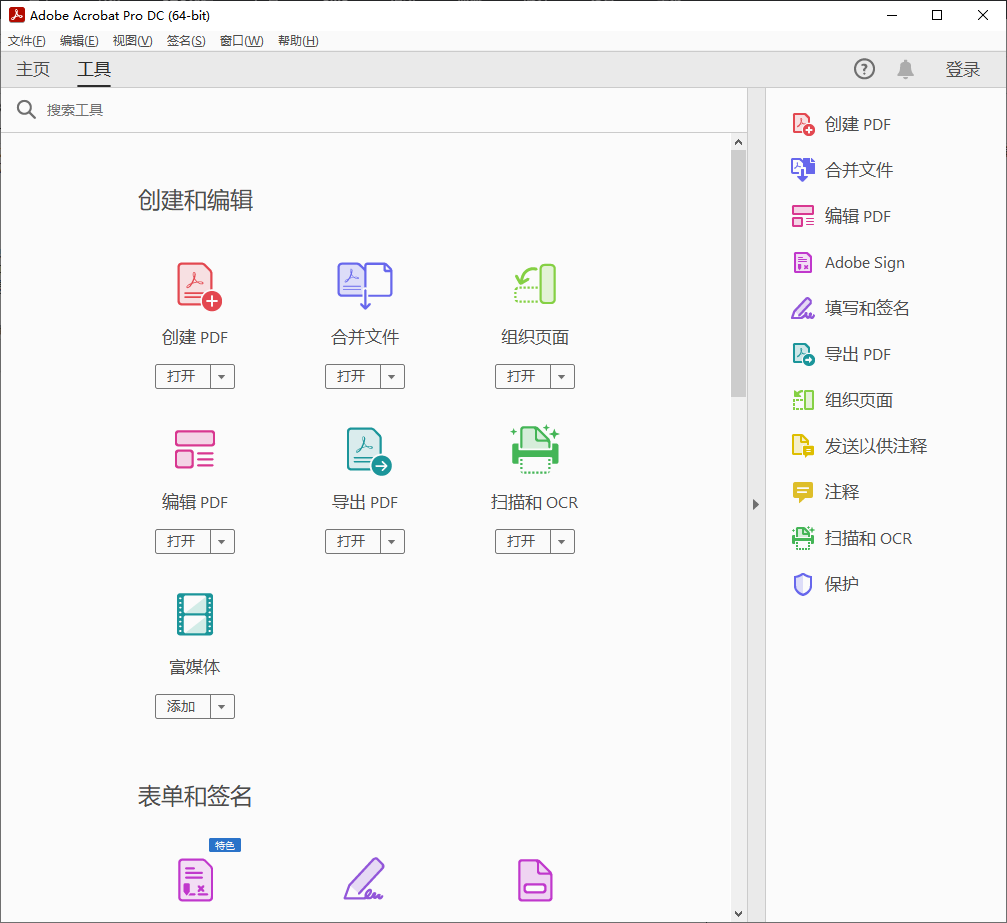Click the 富媒体 film strip icon

tap(195, 614)
